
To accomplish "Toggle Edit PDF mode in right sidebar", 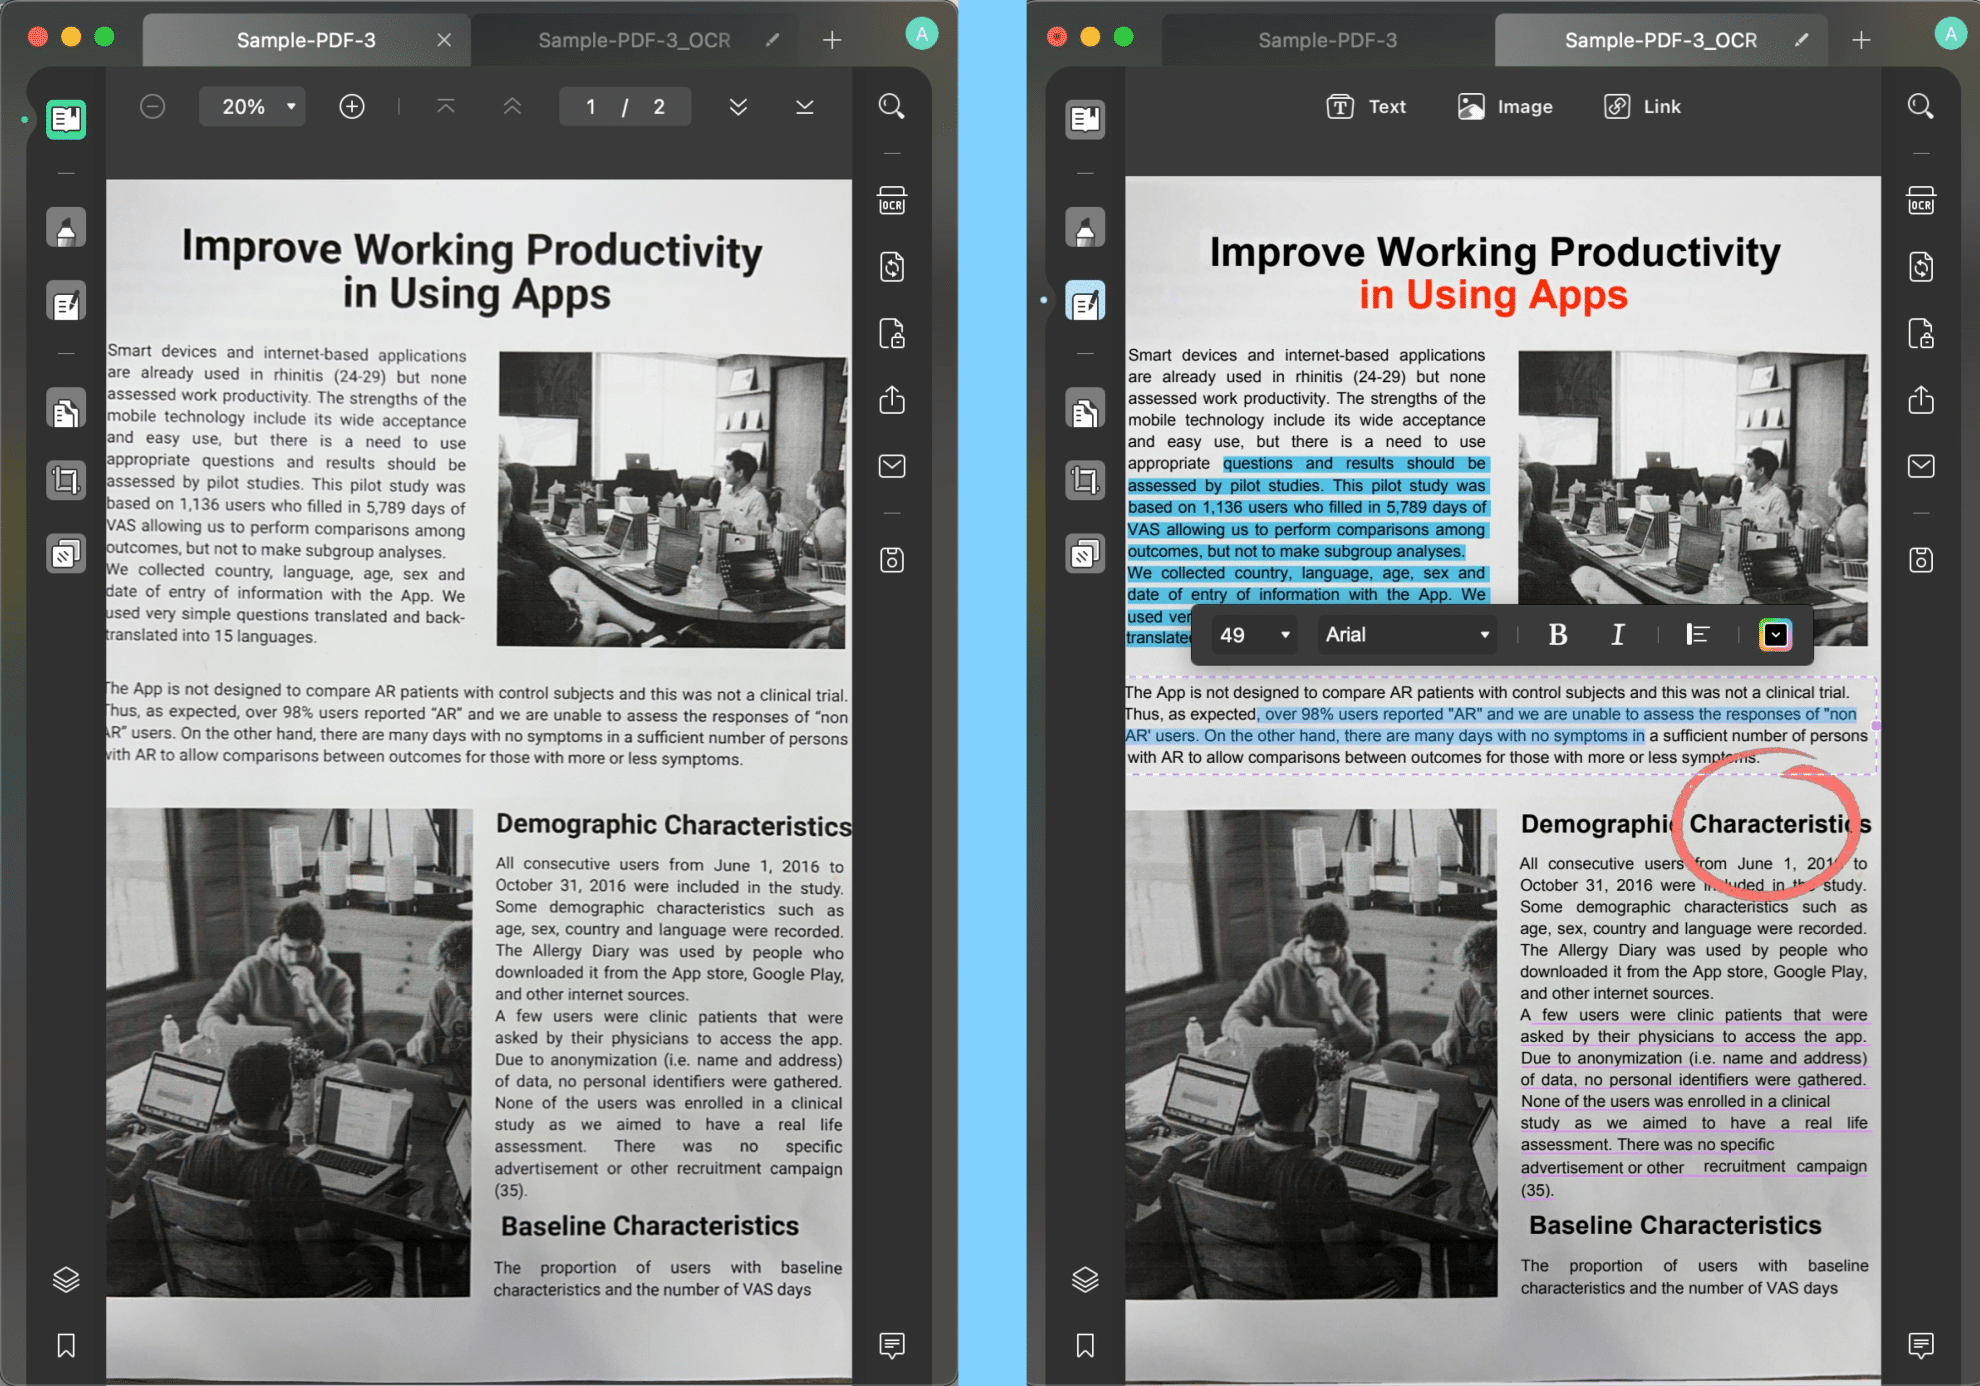I will tap(1085, 302).
